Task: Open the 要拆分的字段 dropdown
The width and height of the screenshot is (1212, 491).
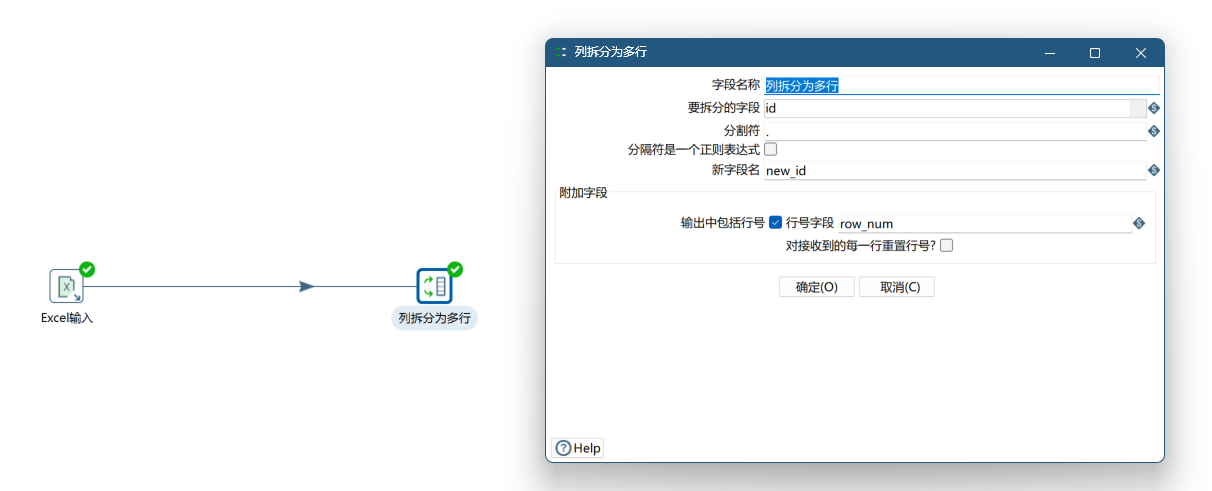Action: 1138,108
